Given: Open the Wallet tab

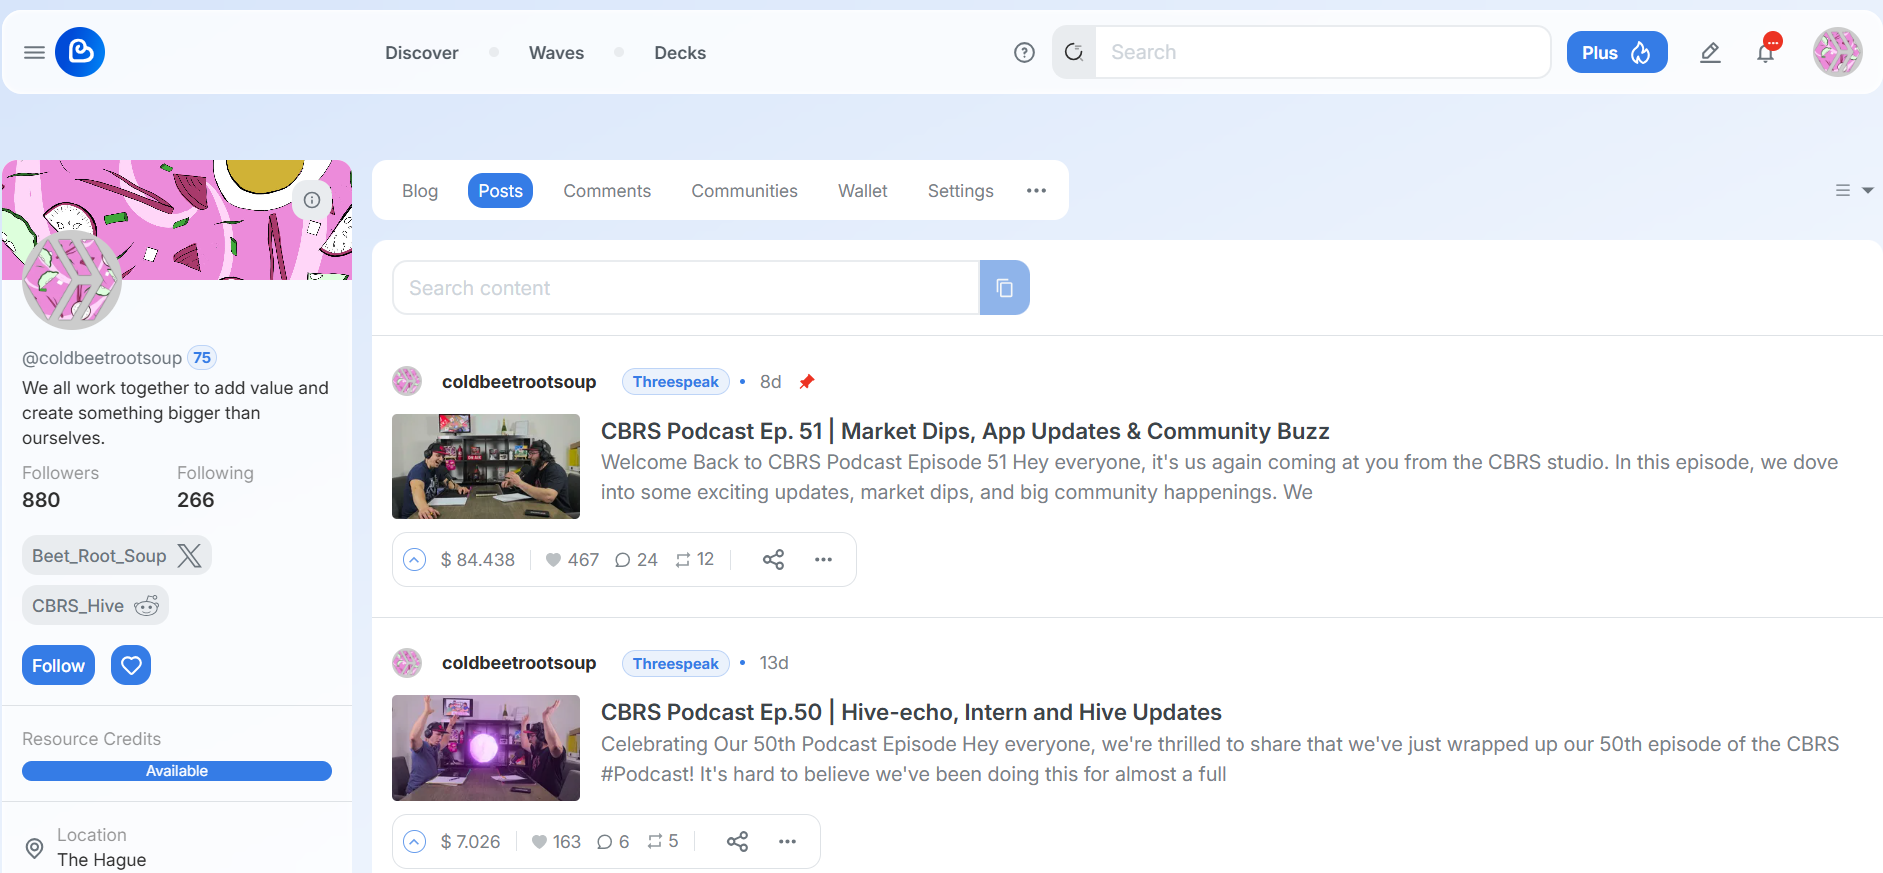Looking at the screenshot, I should (x=862, y=190).
